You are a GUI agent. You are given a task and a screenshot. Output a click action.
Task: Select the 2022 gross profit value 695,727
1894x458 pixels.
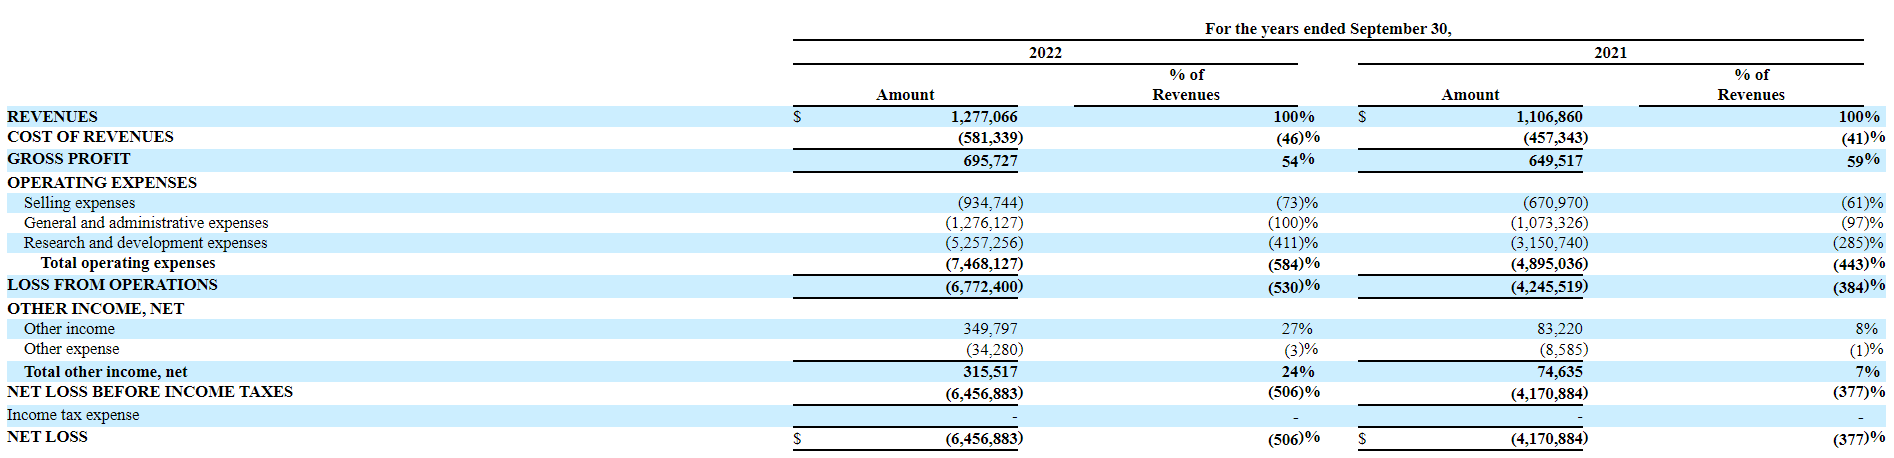(x=989, y=161)
